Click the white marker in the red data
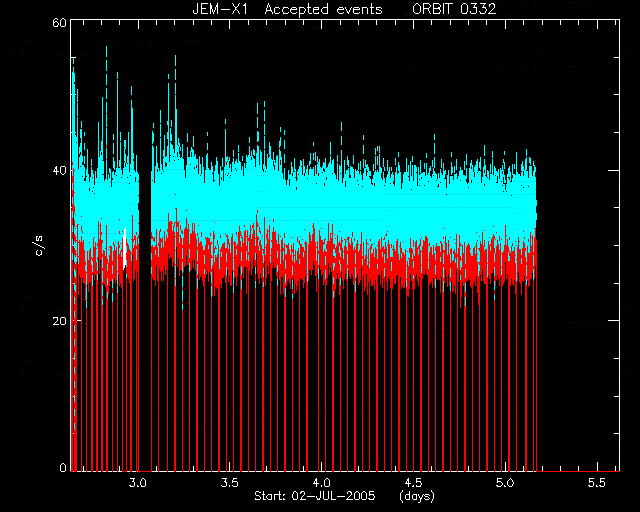This screenshot has width=640, height=512. (124, 248)
